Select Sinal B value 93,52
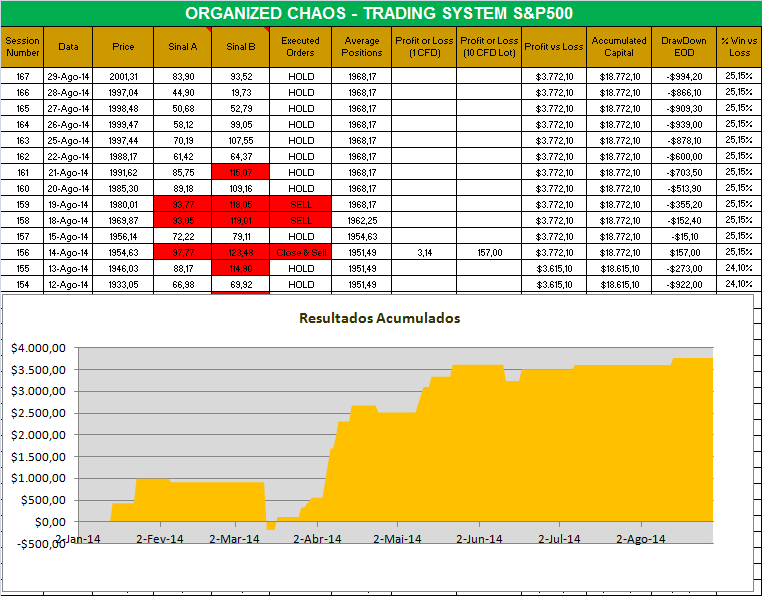 [x=241, y=76]
